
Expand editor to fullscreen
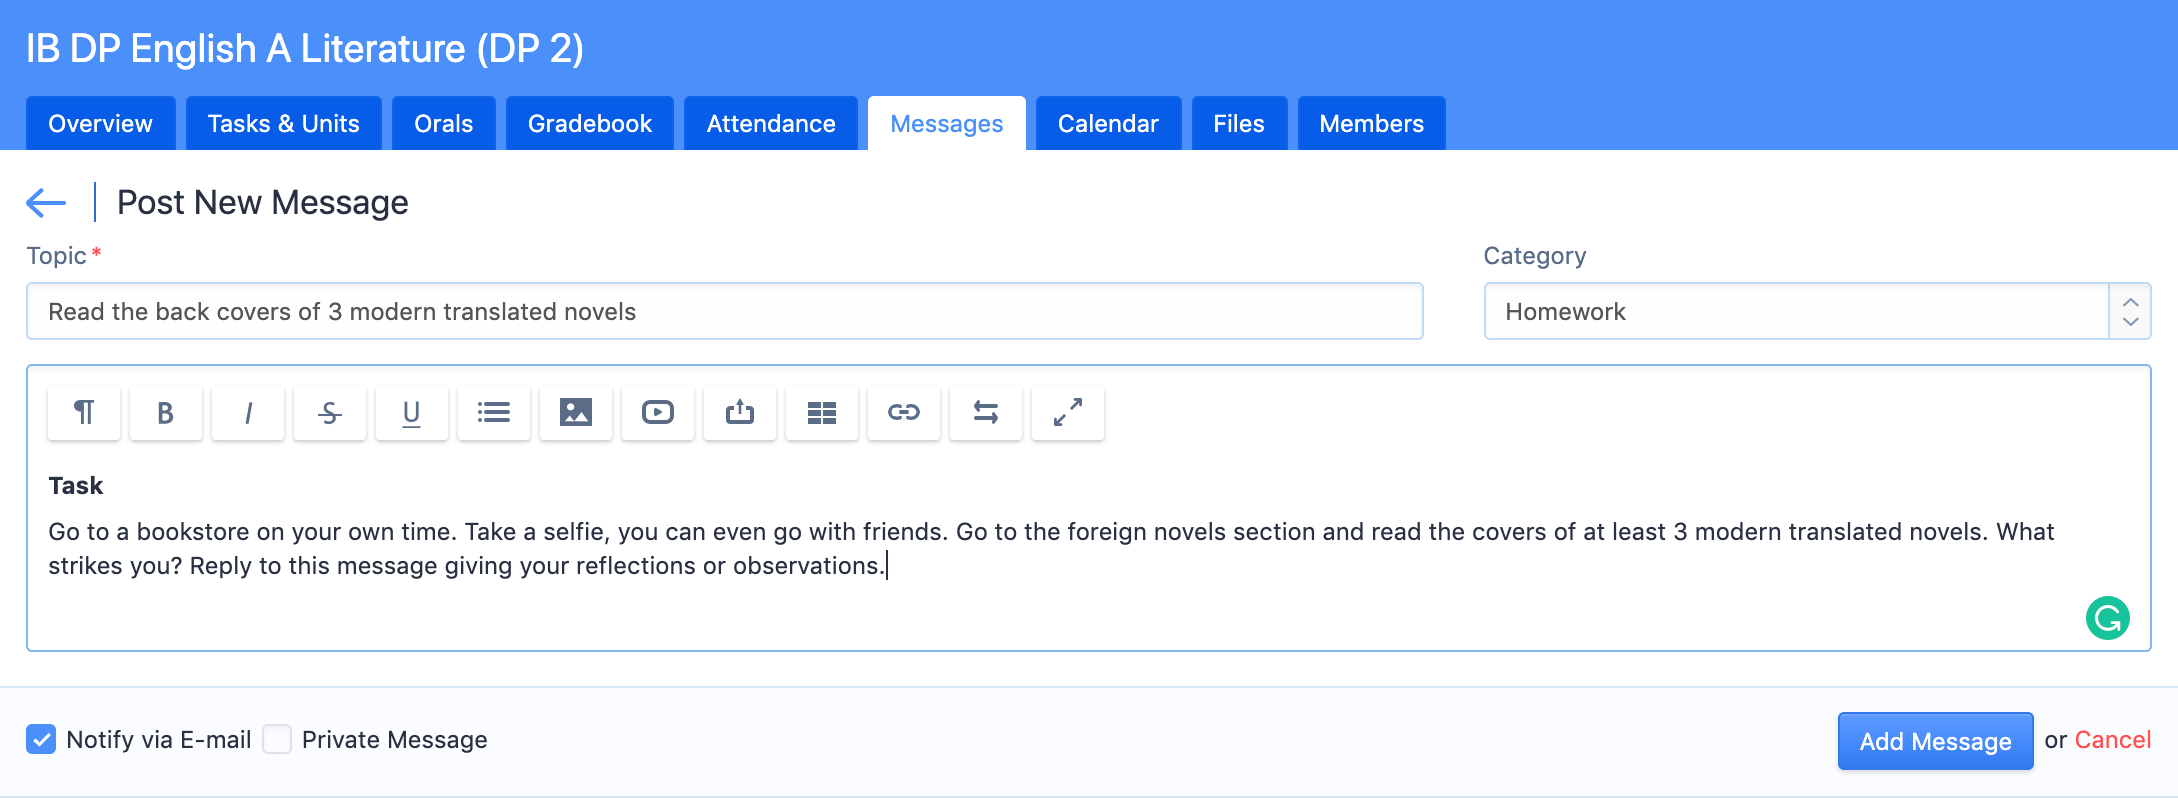1068,412
